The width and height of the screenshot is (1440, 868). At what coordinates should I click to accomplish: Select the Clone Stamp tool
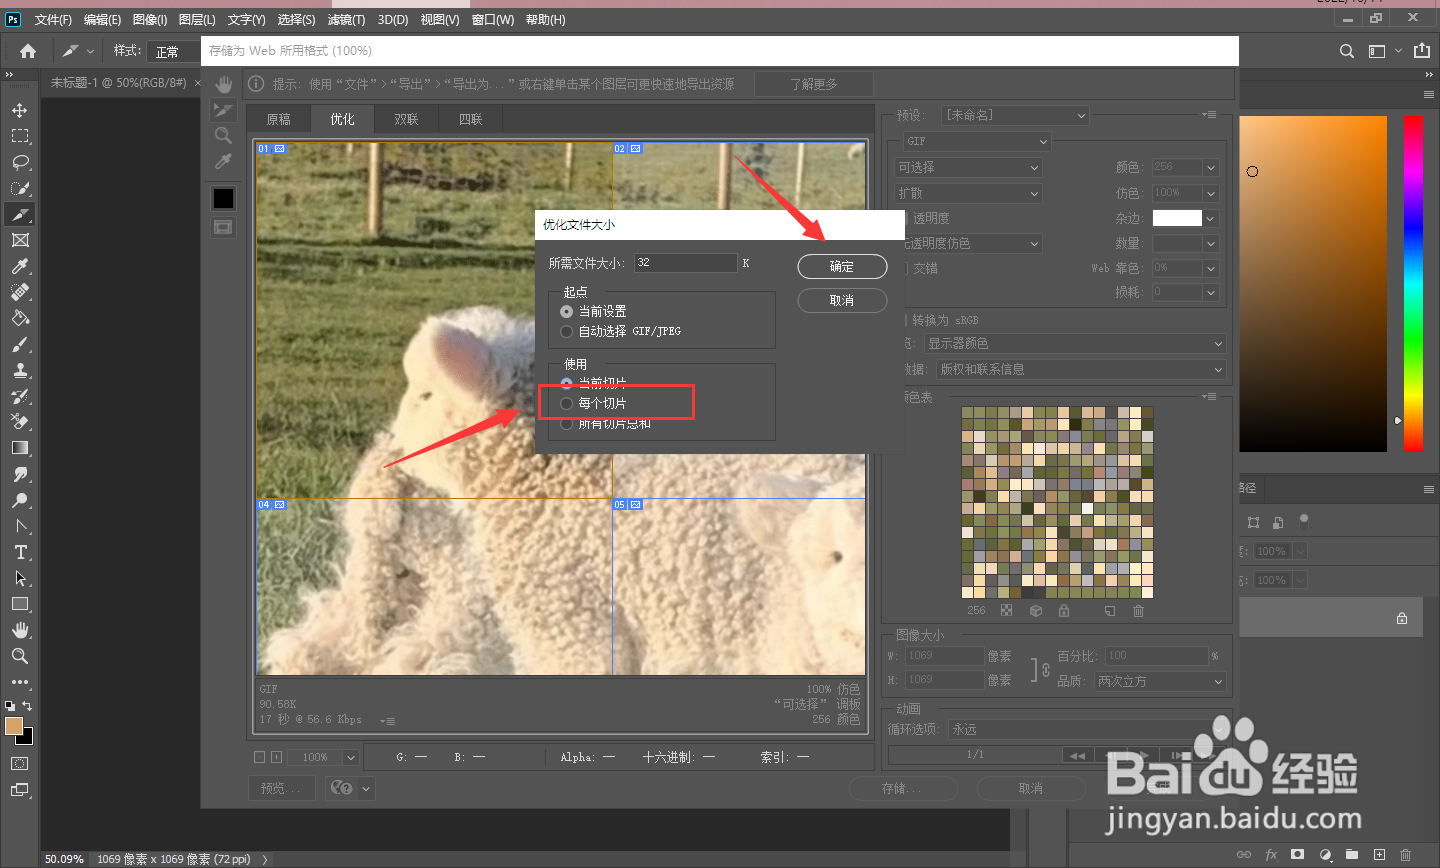pos(20,370)
